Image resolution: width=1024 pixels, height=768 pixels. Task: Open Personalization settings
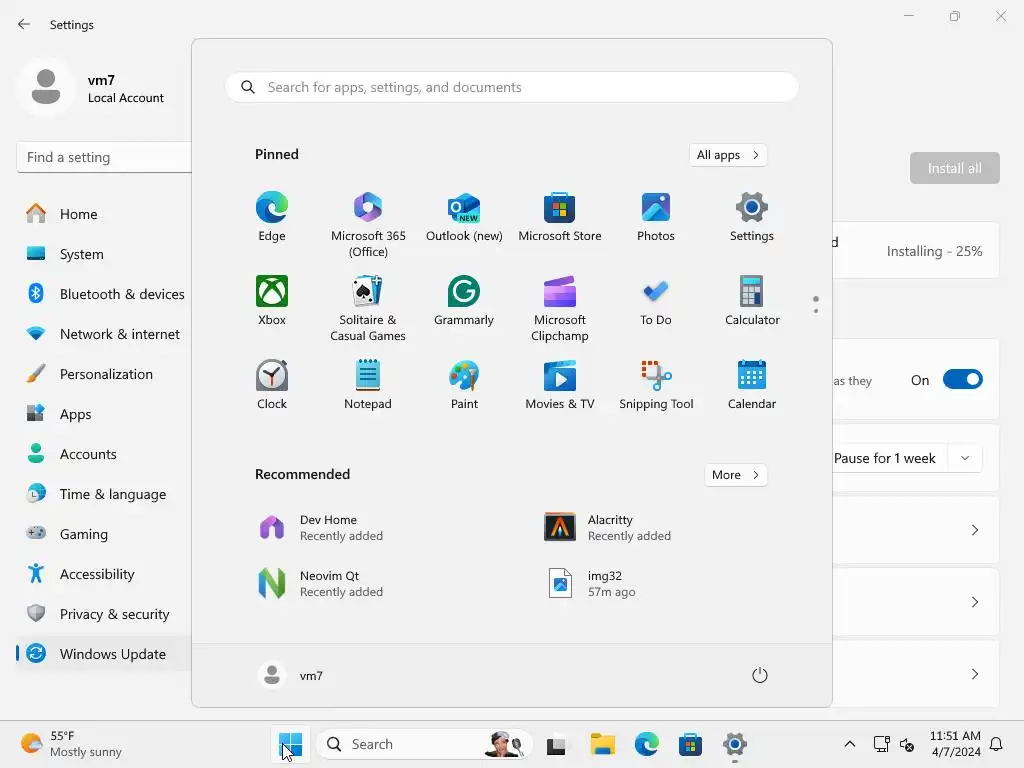tap(104, 374)
